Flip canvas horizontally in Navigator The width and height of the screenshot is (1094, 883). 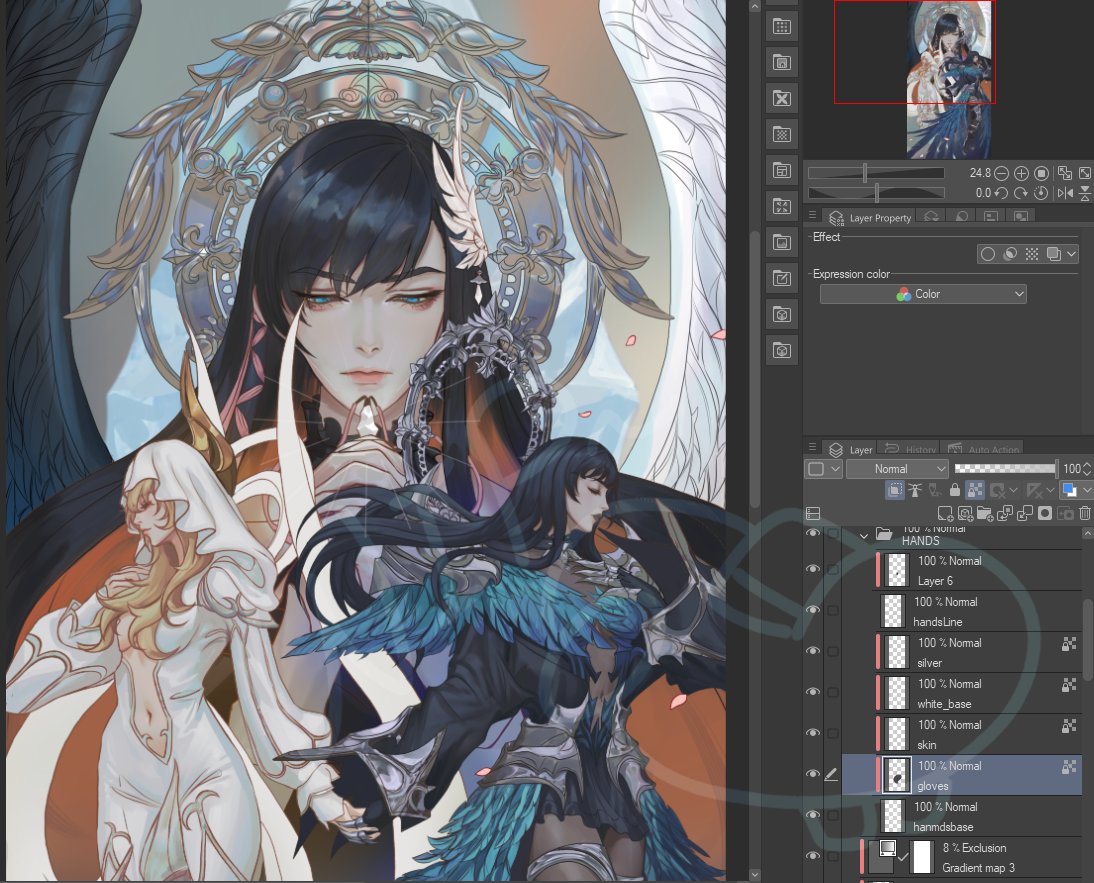1065,193
